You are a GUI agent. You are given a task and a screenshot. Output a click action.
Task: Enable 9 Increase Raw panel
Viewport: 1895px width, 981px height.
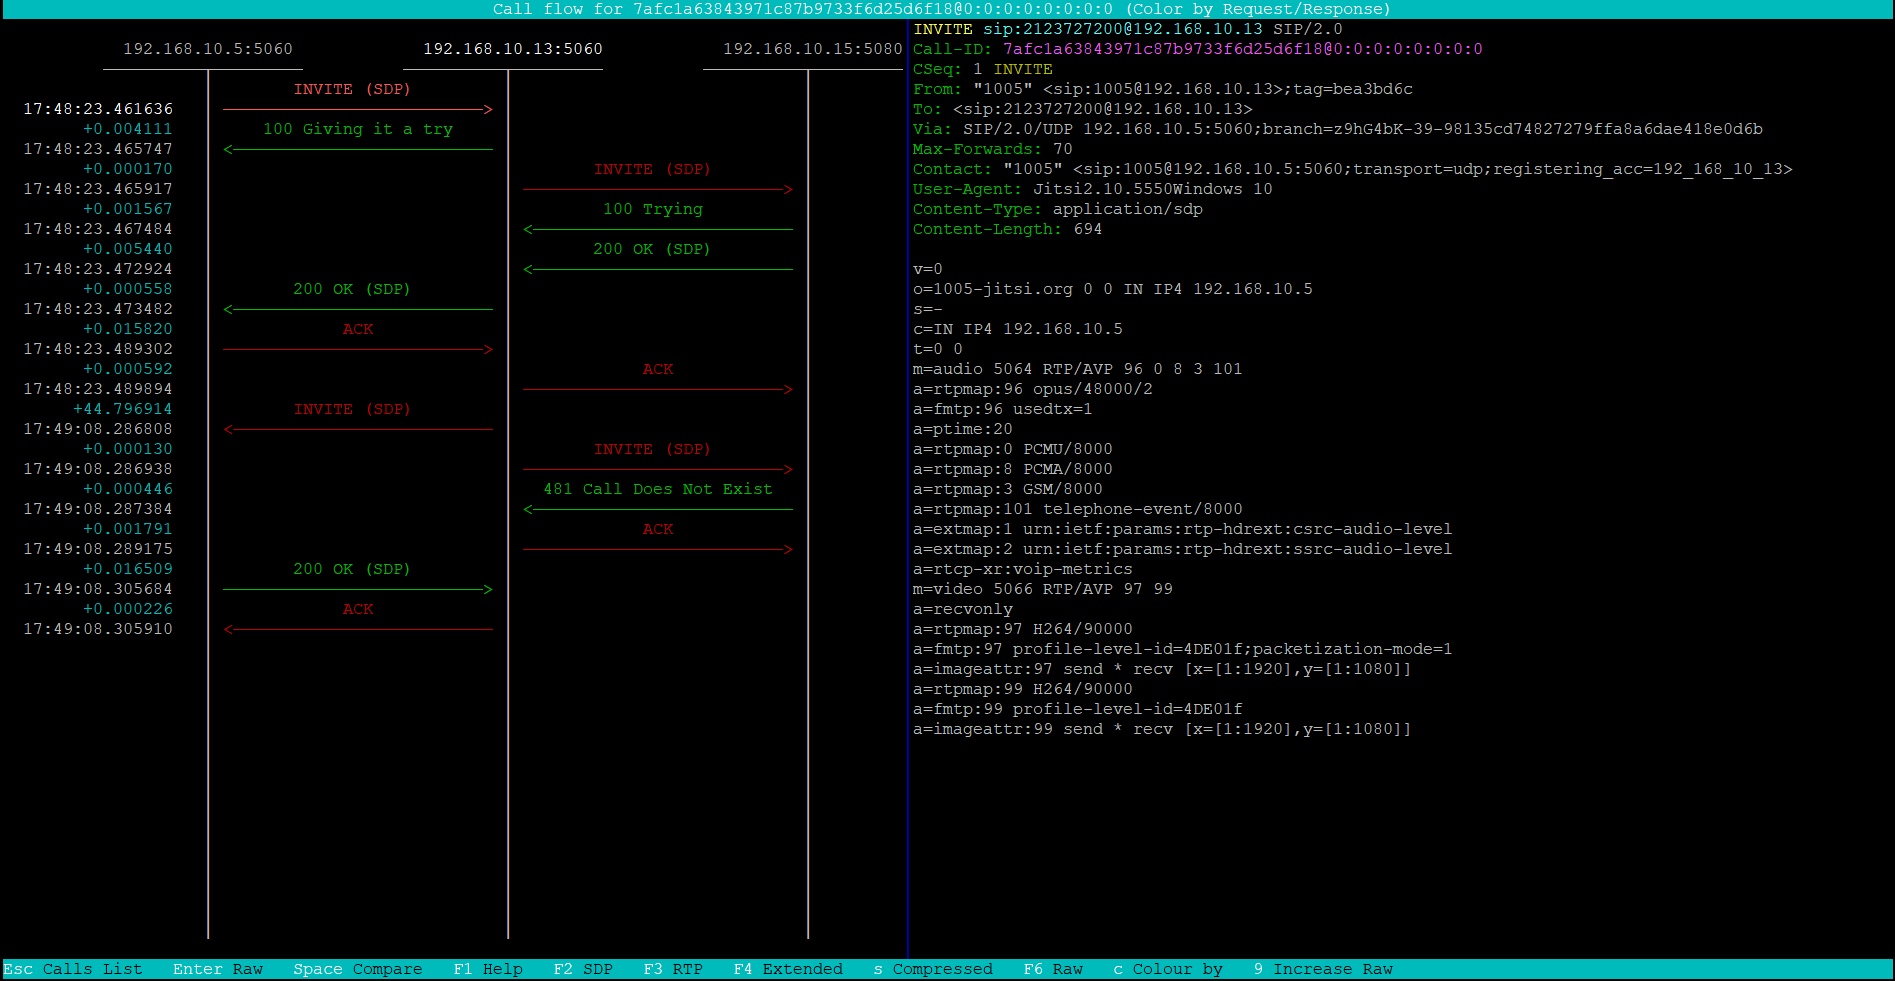point(1322,968)
